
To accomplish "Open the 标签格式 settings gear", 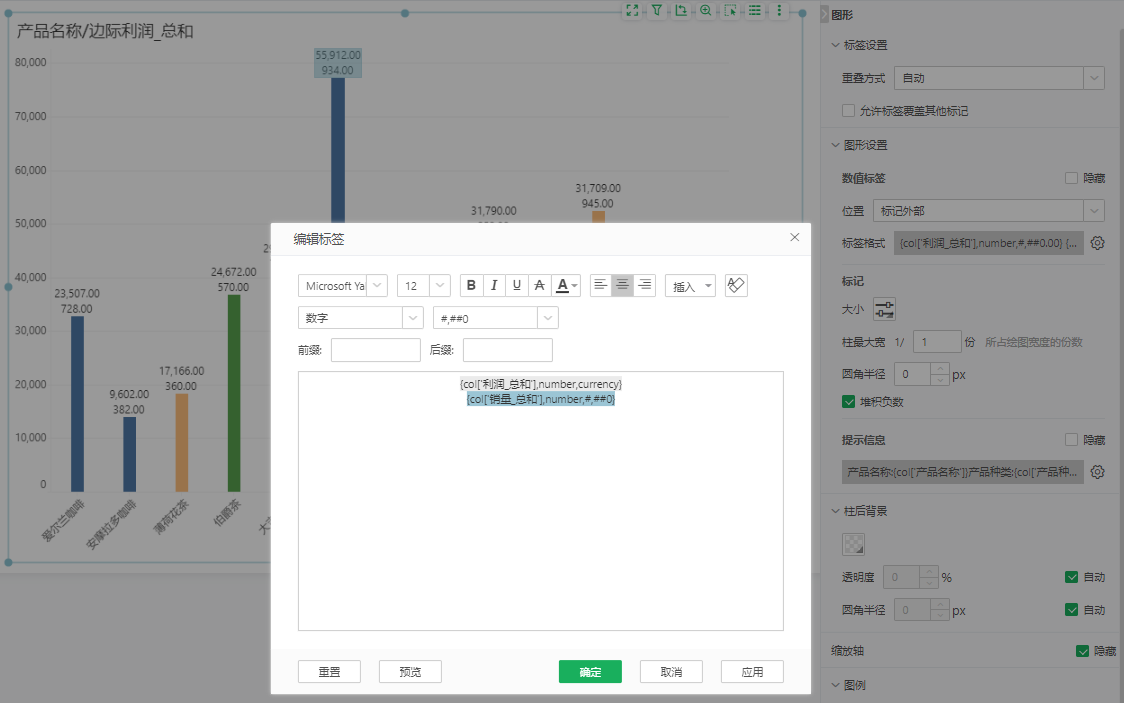I will pyautogui.click(x=1097, y=244).
